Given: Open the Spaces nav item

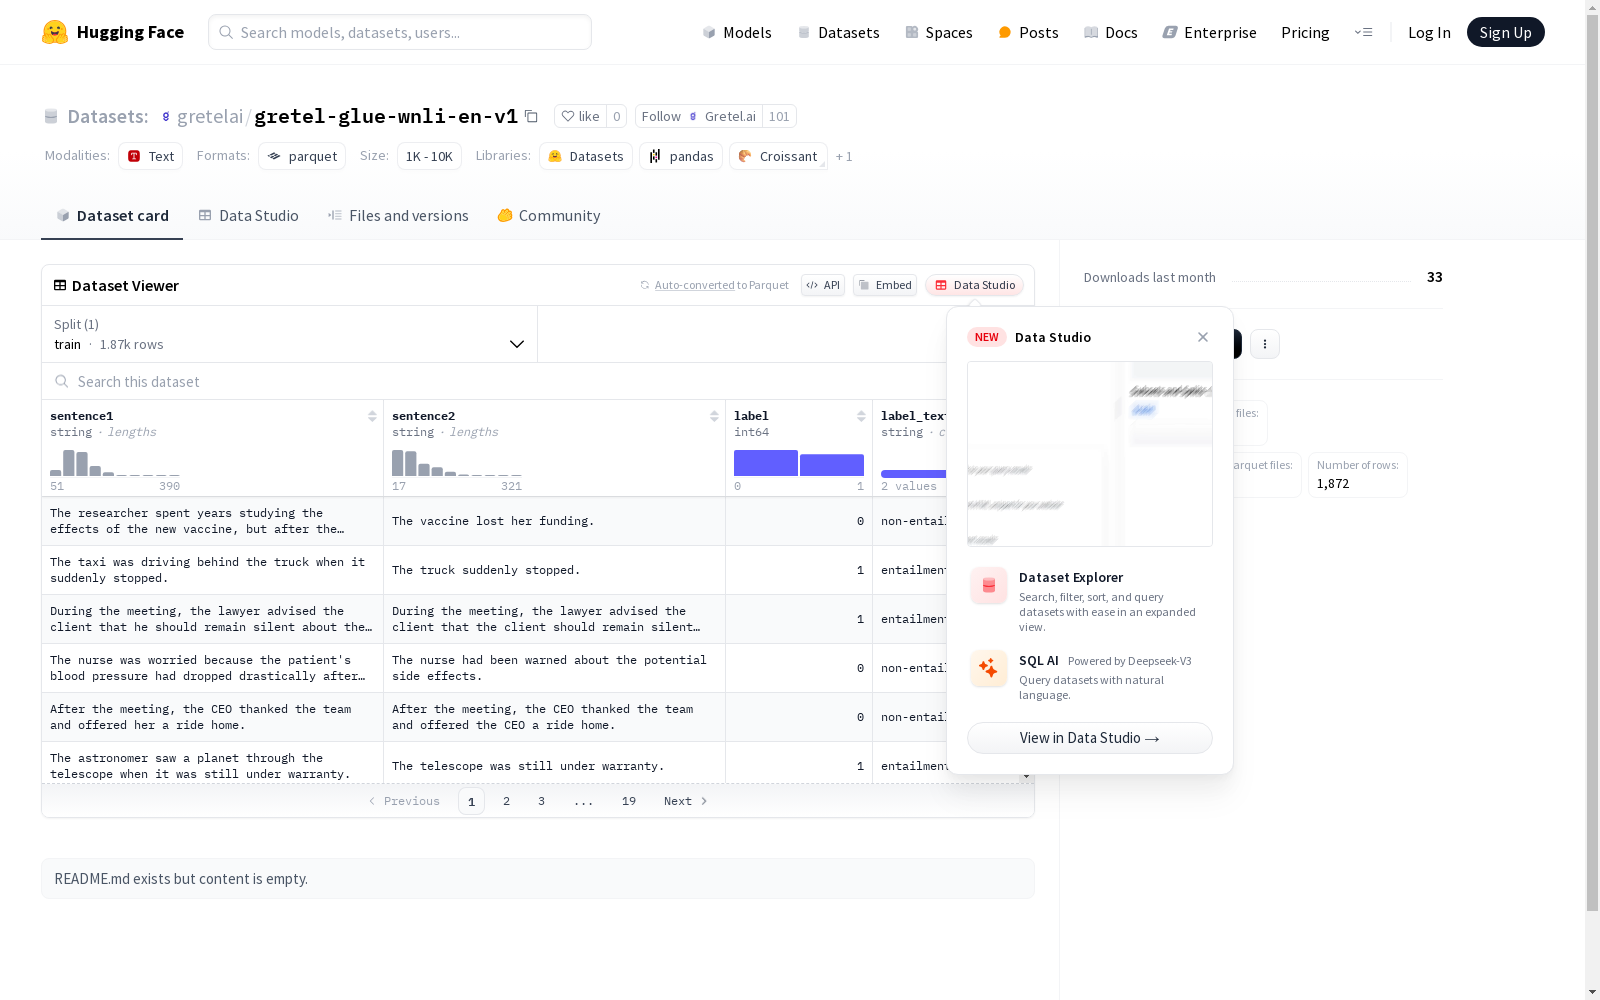Looking at the screenshot, I should 939,32.
